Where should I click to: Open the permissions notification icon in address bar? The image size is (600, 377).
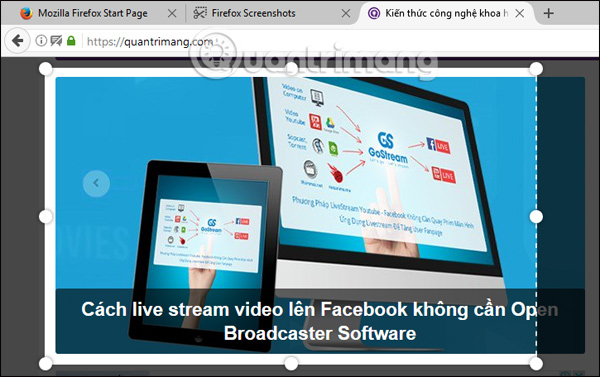[56, 41]
